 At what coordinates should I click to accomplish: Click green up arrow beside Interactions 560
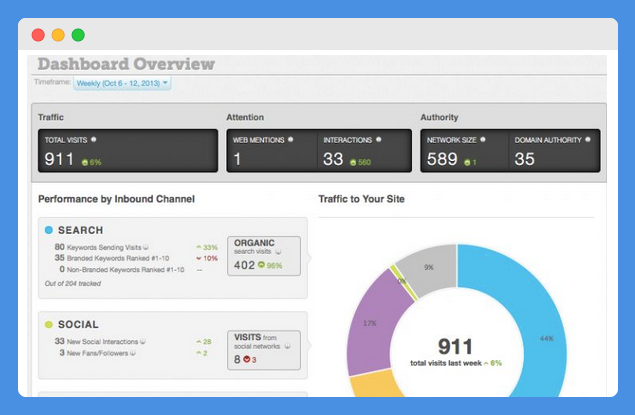point(353,162)
